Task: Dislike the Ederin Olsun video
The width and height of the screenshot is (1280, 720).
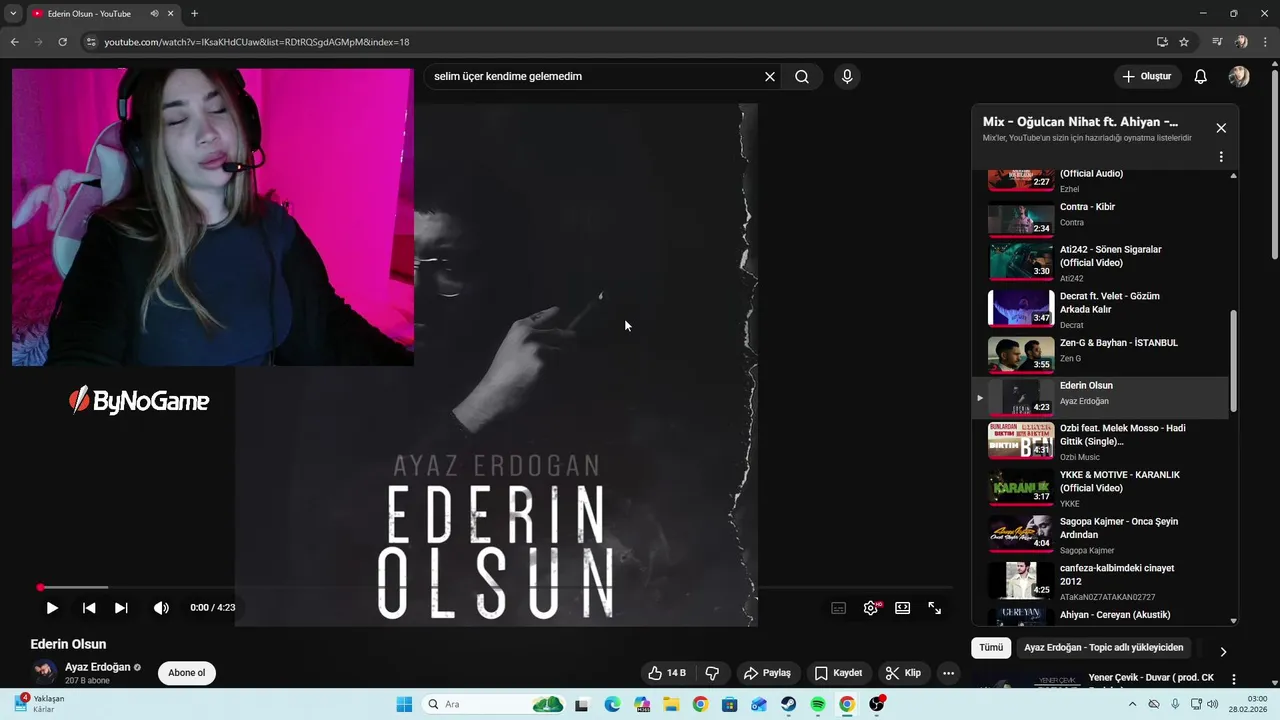Action: (x=712, y=673)
